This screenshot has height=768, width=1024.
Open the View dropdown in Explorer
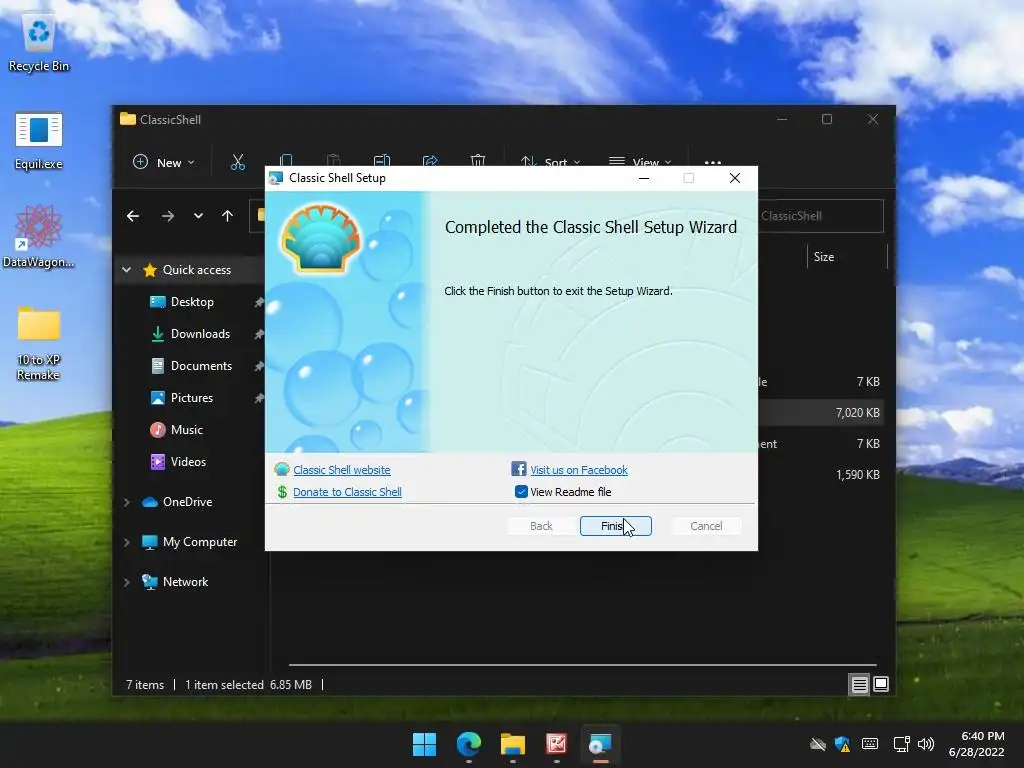click(x=640, y=163)
